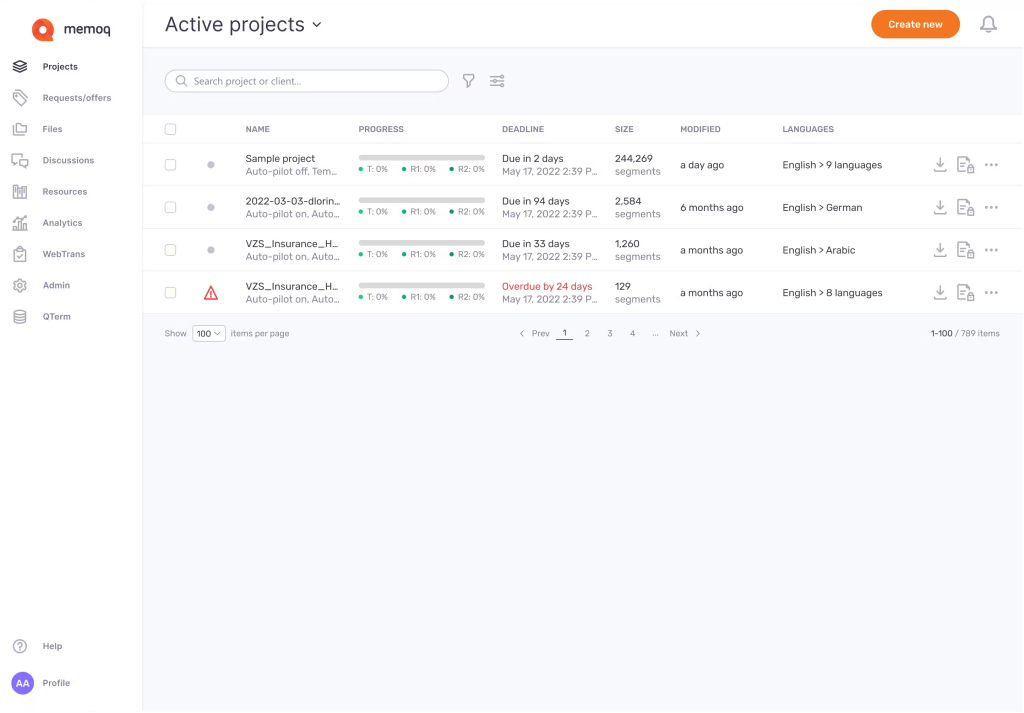Download the English > Arabic project
1024x713 pixels.
click(940, 249)
